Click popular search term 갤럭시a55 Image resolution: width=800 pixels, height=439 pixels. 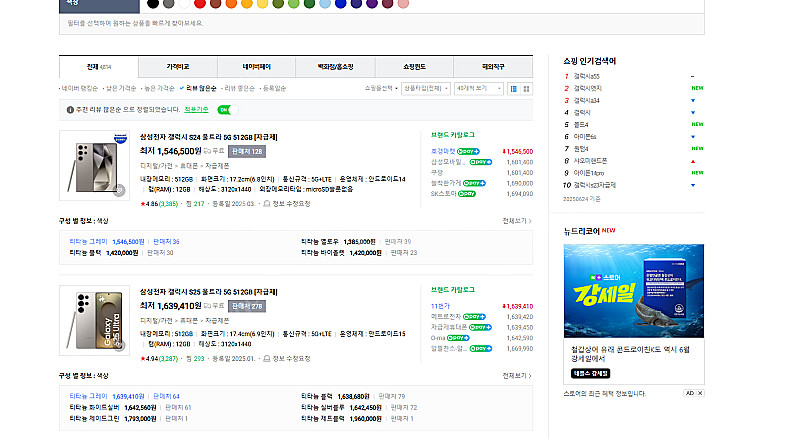[x=586, y=76]
